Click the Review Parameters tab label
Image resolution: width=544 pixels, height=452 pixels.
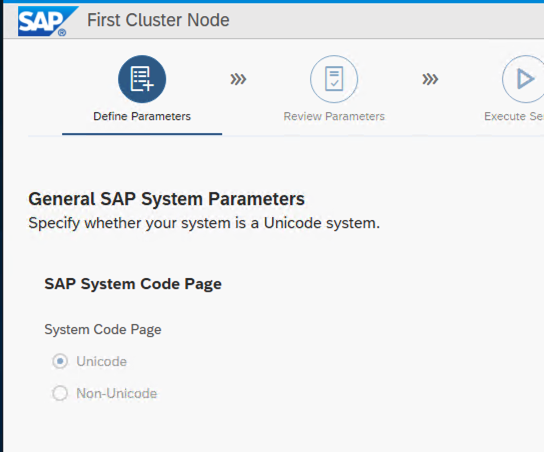(x=334, y=116)
